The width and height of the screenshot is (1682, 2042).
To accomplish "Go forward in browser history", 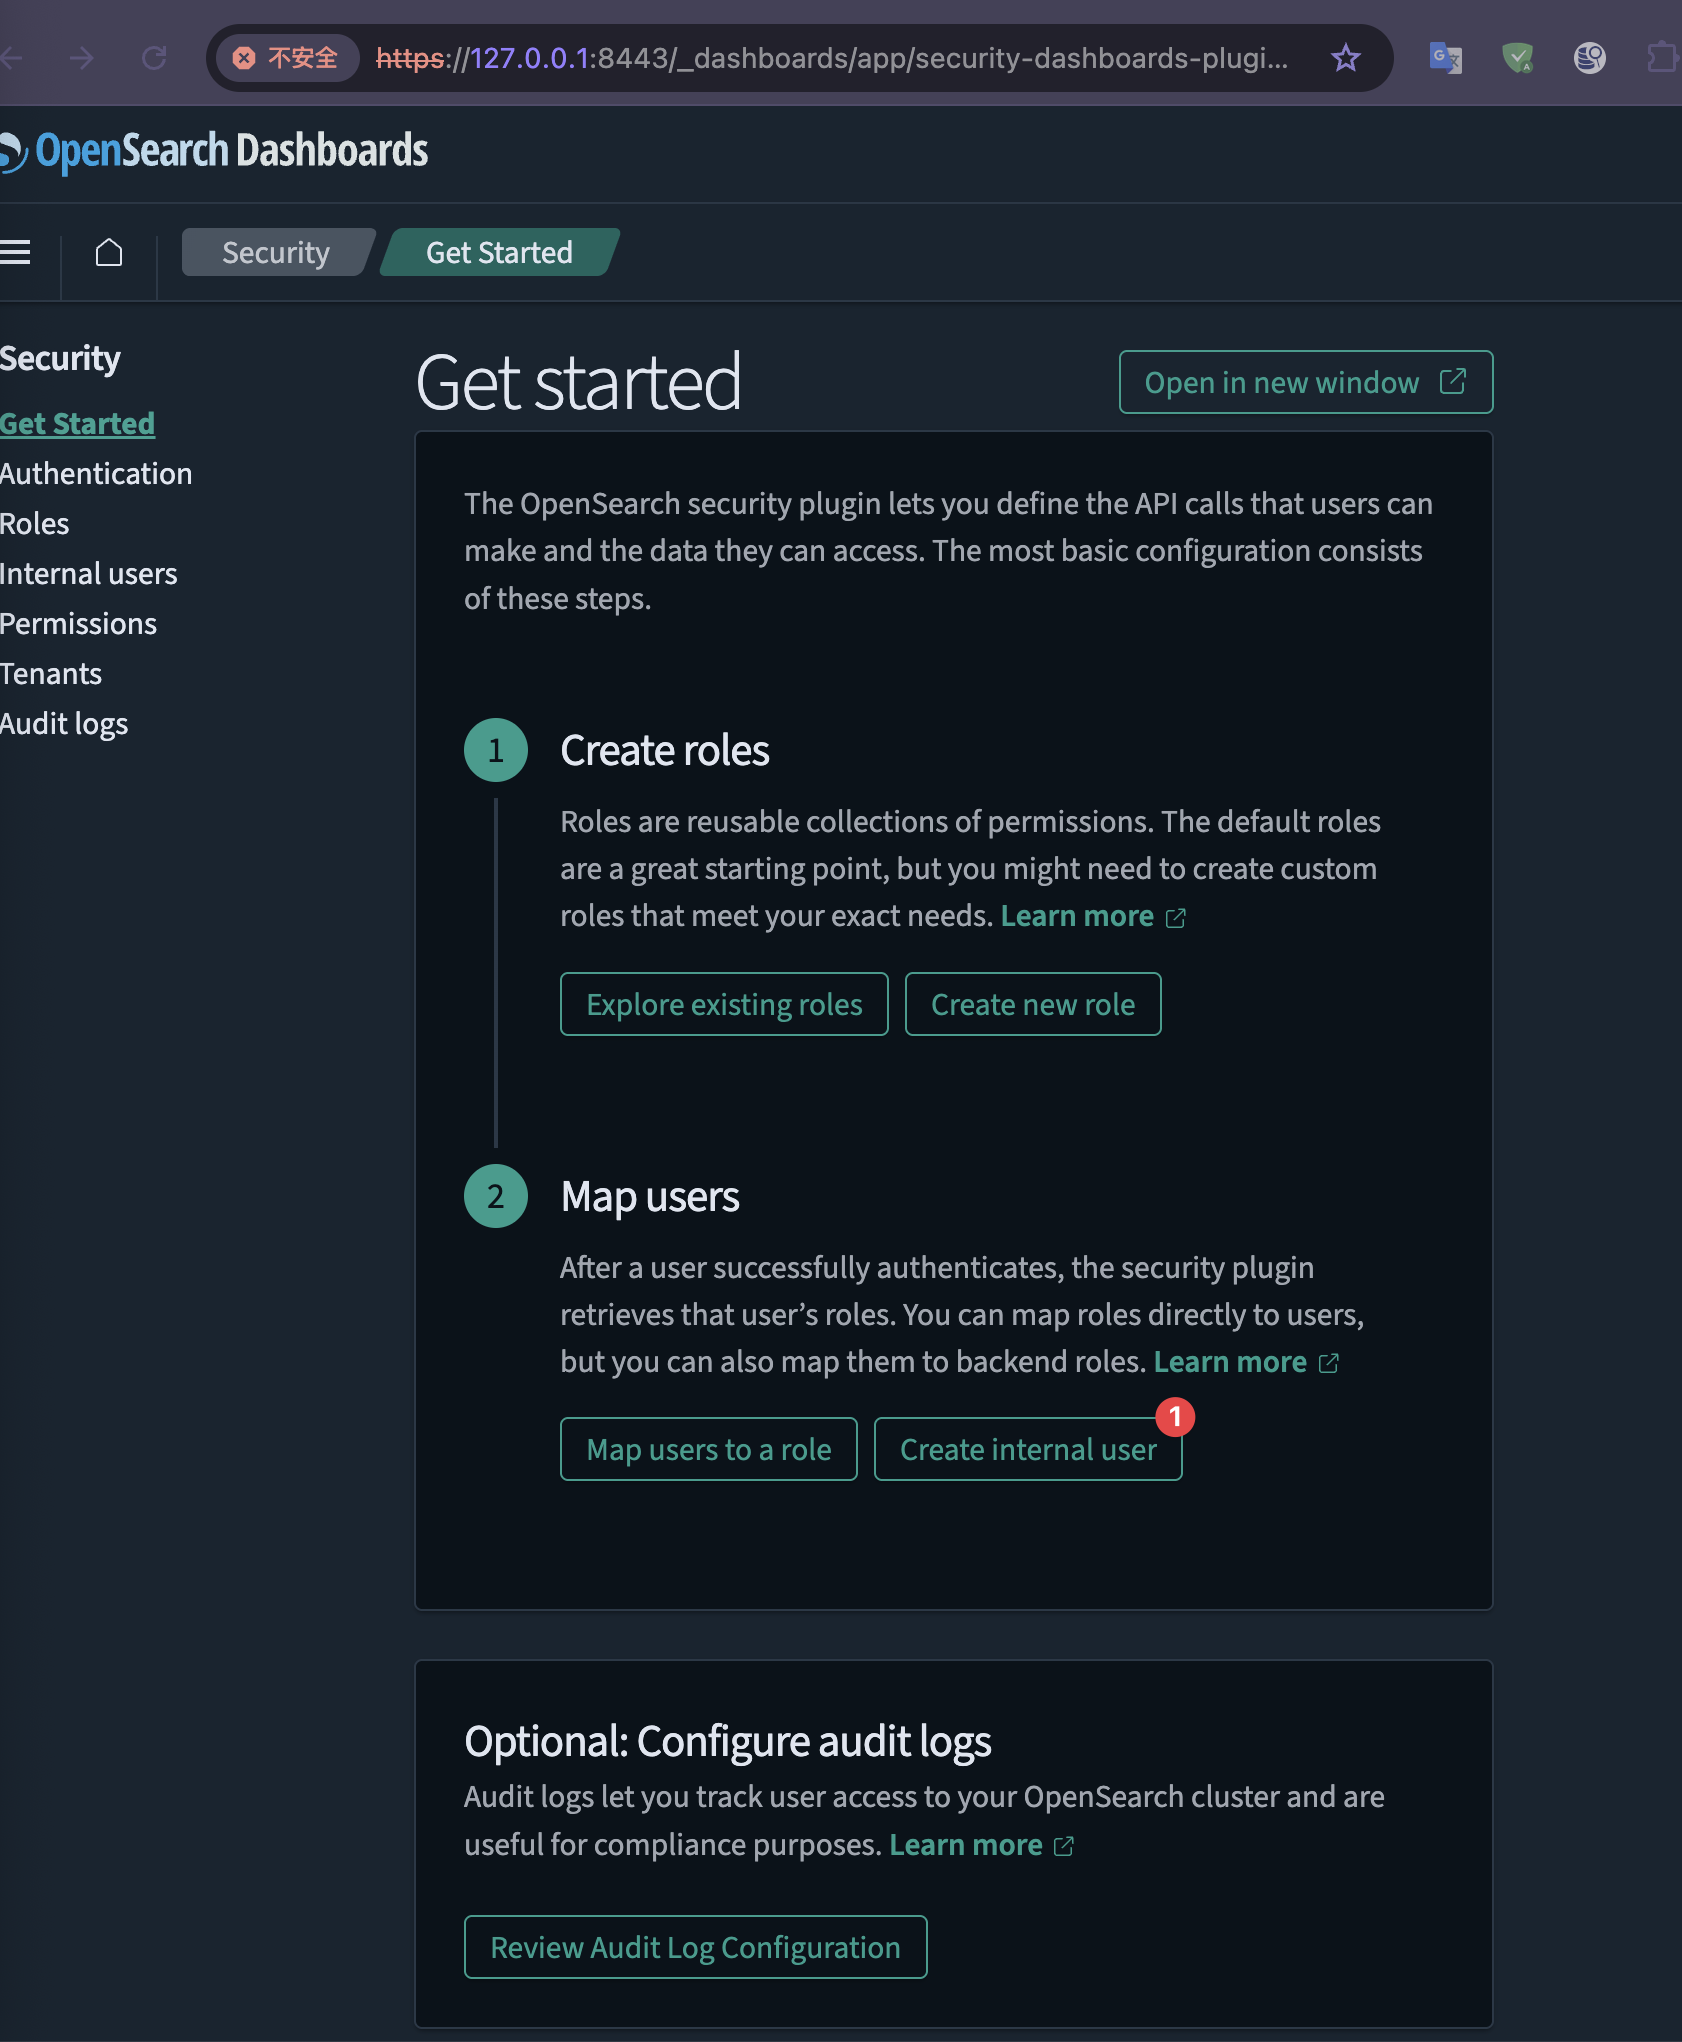I will (x=82, y=58).
